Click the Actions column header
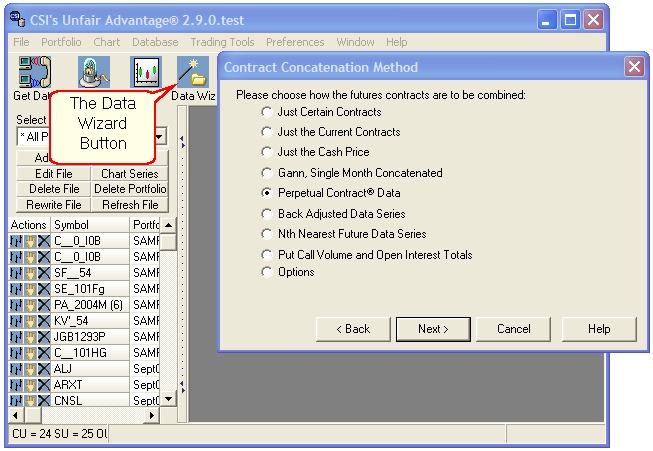The width and height of the screenshot is (653, 451). tap(29, 225)
